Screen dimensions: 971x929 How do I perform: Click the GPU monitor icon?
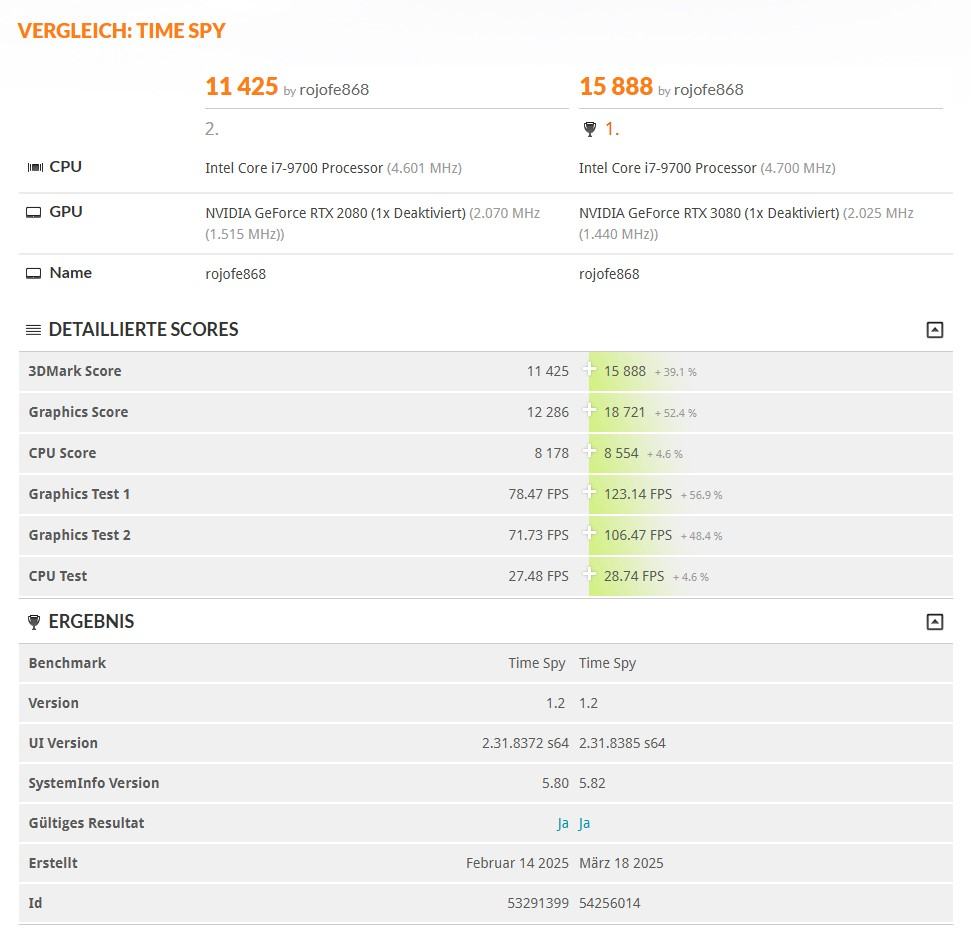click(x=33, y=212)
